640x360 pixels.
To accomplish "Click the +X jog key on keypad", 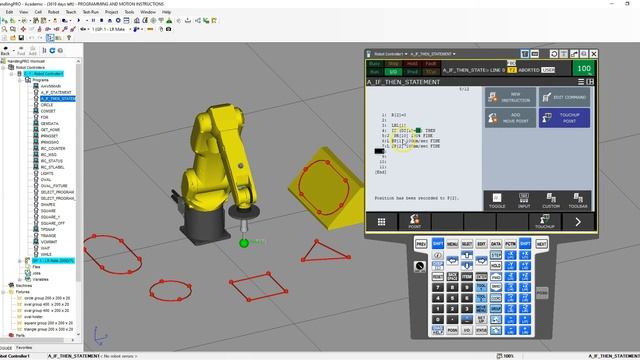I will [x=525, y=255].
